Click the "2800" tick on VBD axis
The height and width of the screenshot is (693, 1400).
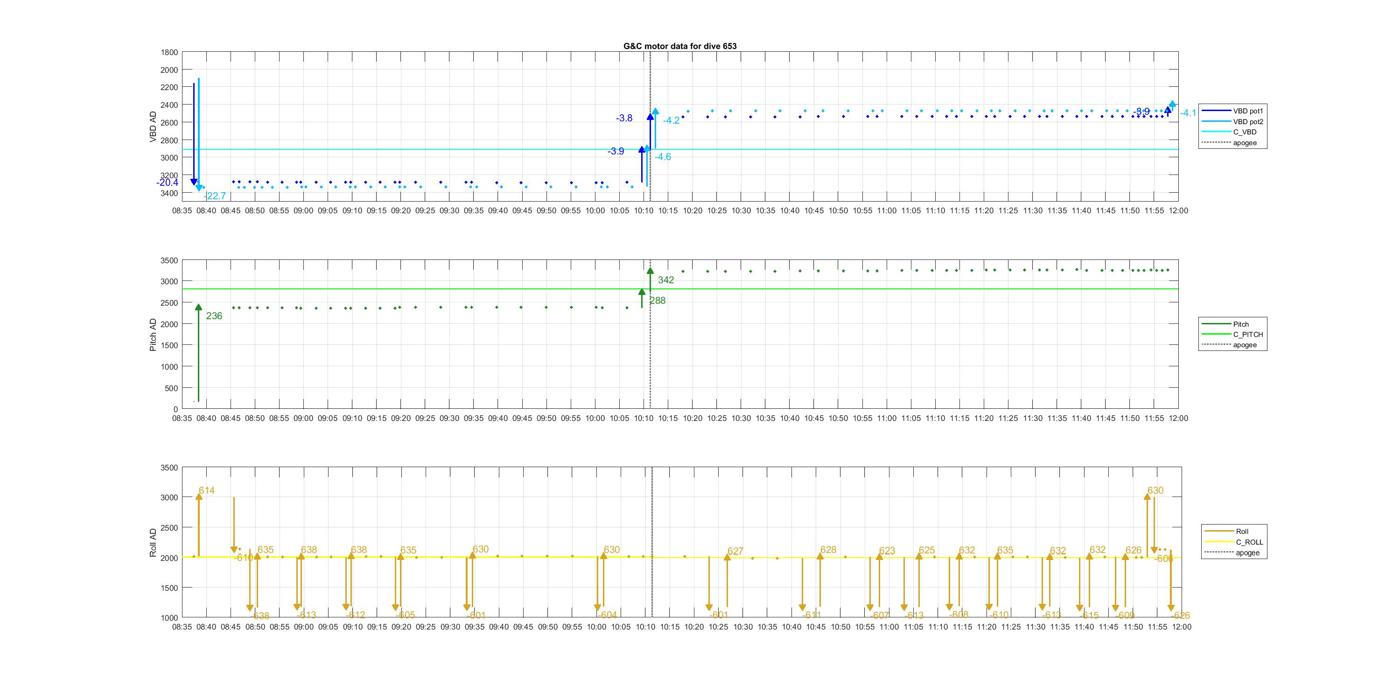pyautogui.click(x=170, y=140)
